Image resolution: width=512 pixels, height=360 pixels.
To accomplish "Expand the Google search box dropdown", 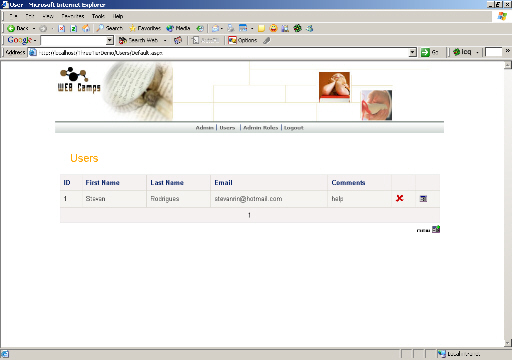I will [109, 40].
